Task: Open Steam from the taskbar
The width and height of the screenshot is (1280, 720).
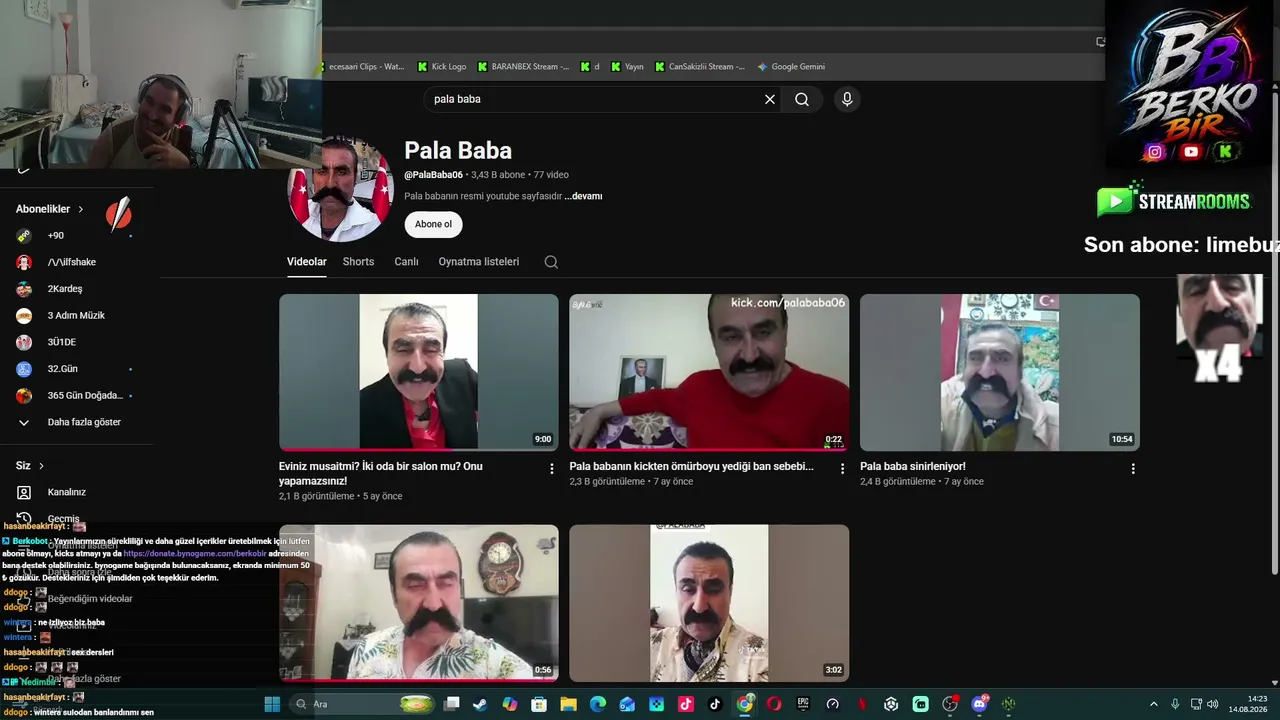Action: click(481, 704)
